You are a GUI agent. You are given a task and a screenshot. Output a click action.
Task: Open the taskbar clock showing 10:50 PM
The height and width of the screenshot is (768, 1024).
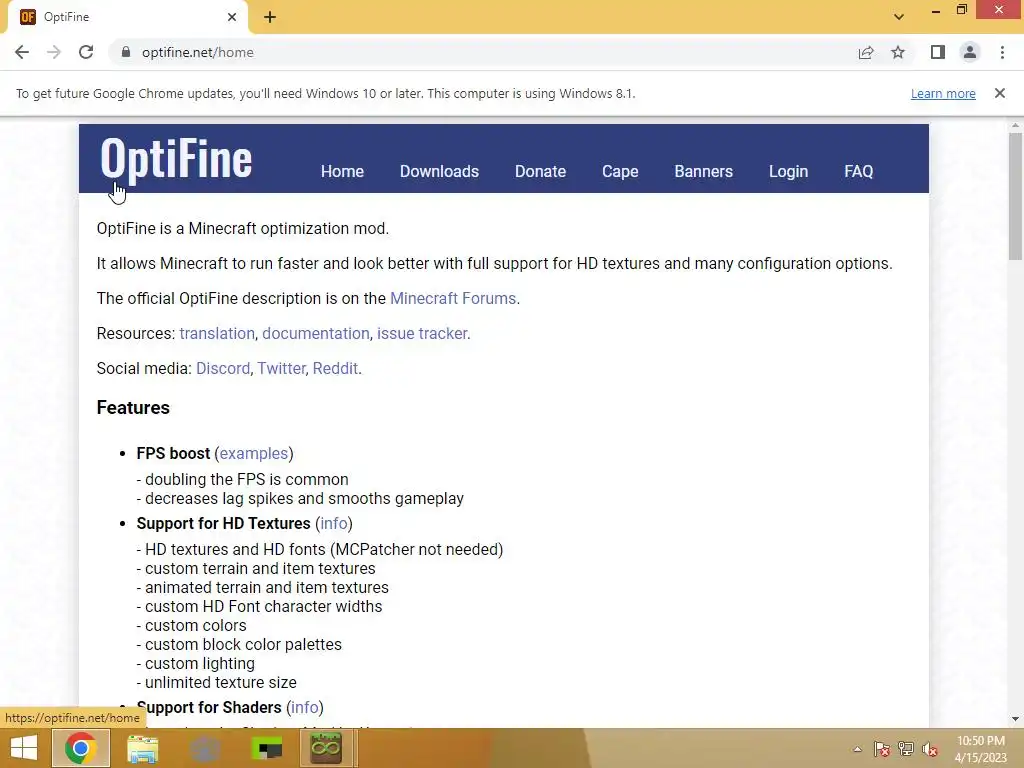pyautogui.click(x=980, y=749)
